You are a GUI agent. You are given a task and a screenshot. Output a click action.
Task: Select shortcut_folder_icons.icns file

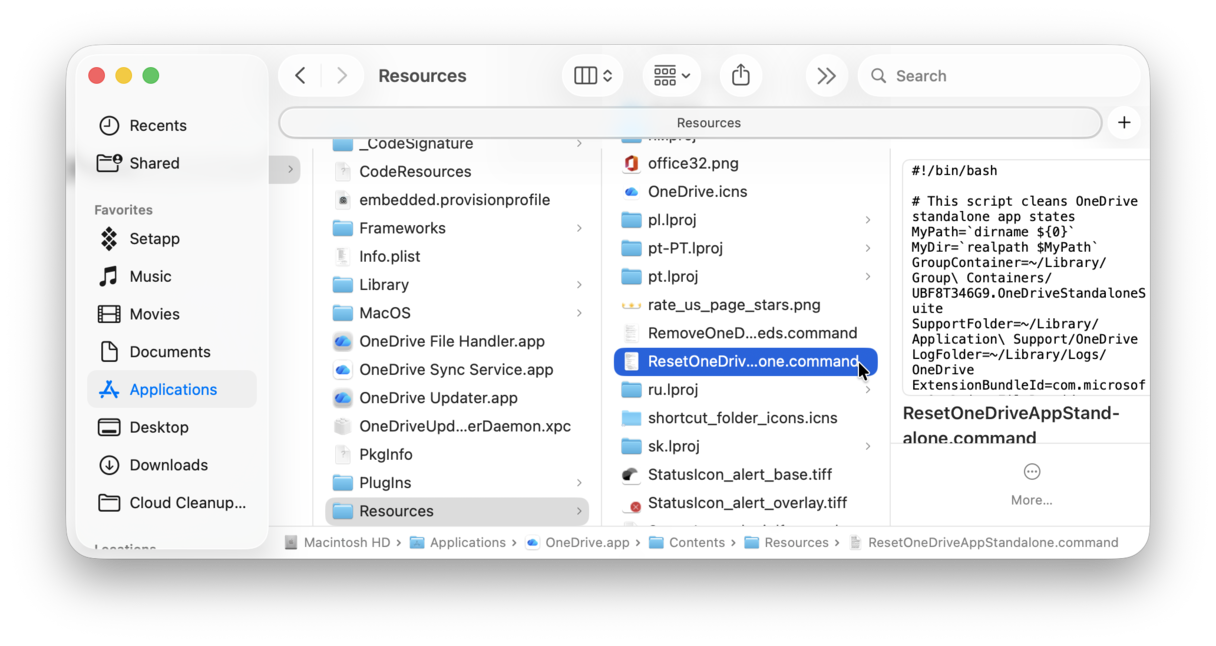click(746, 418)
